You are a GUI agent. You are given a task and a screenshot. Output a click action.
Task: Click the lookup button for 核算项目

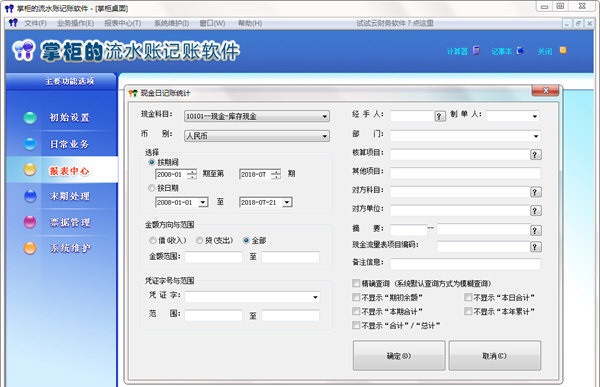point(535,155)
